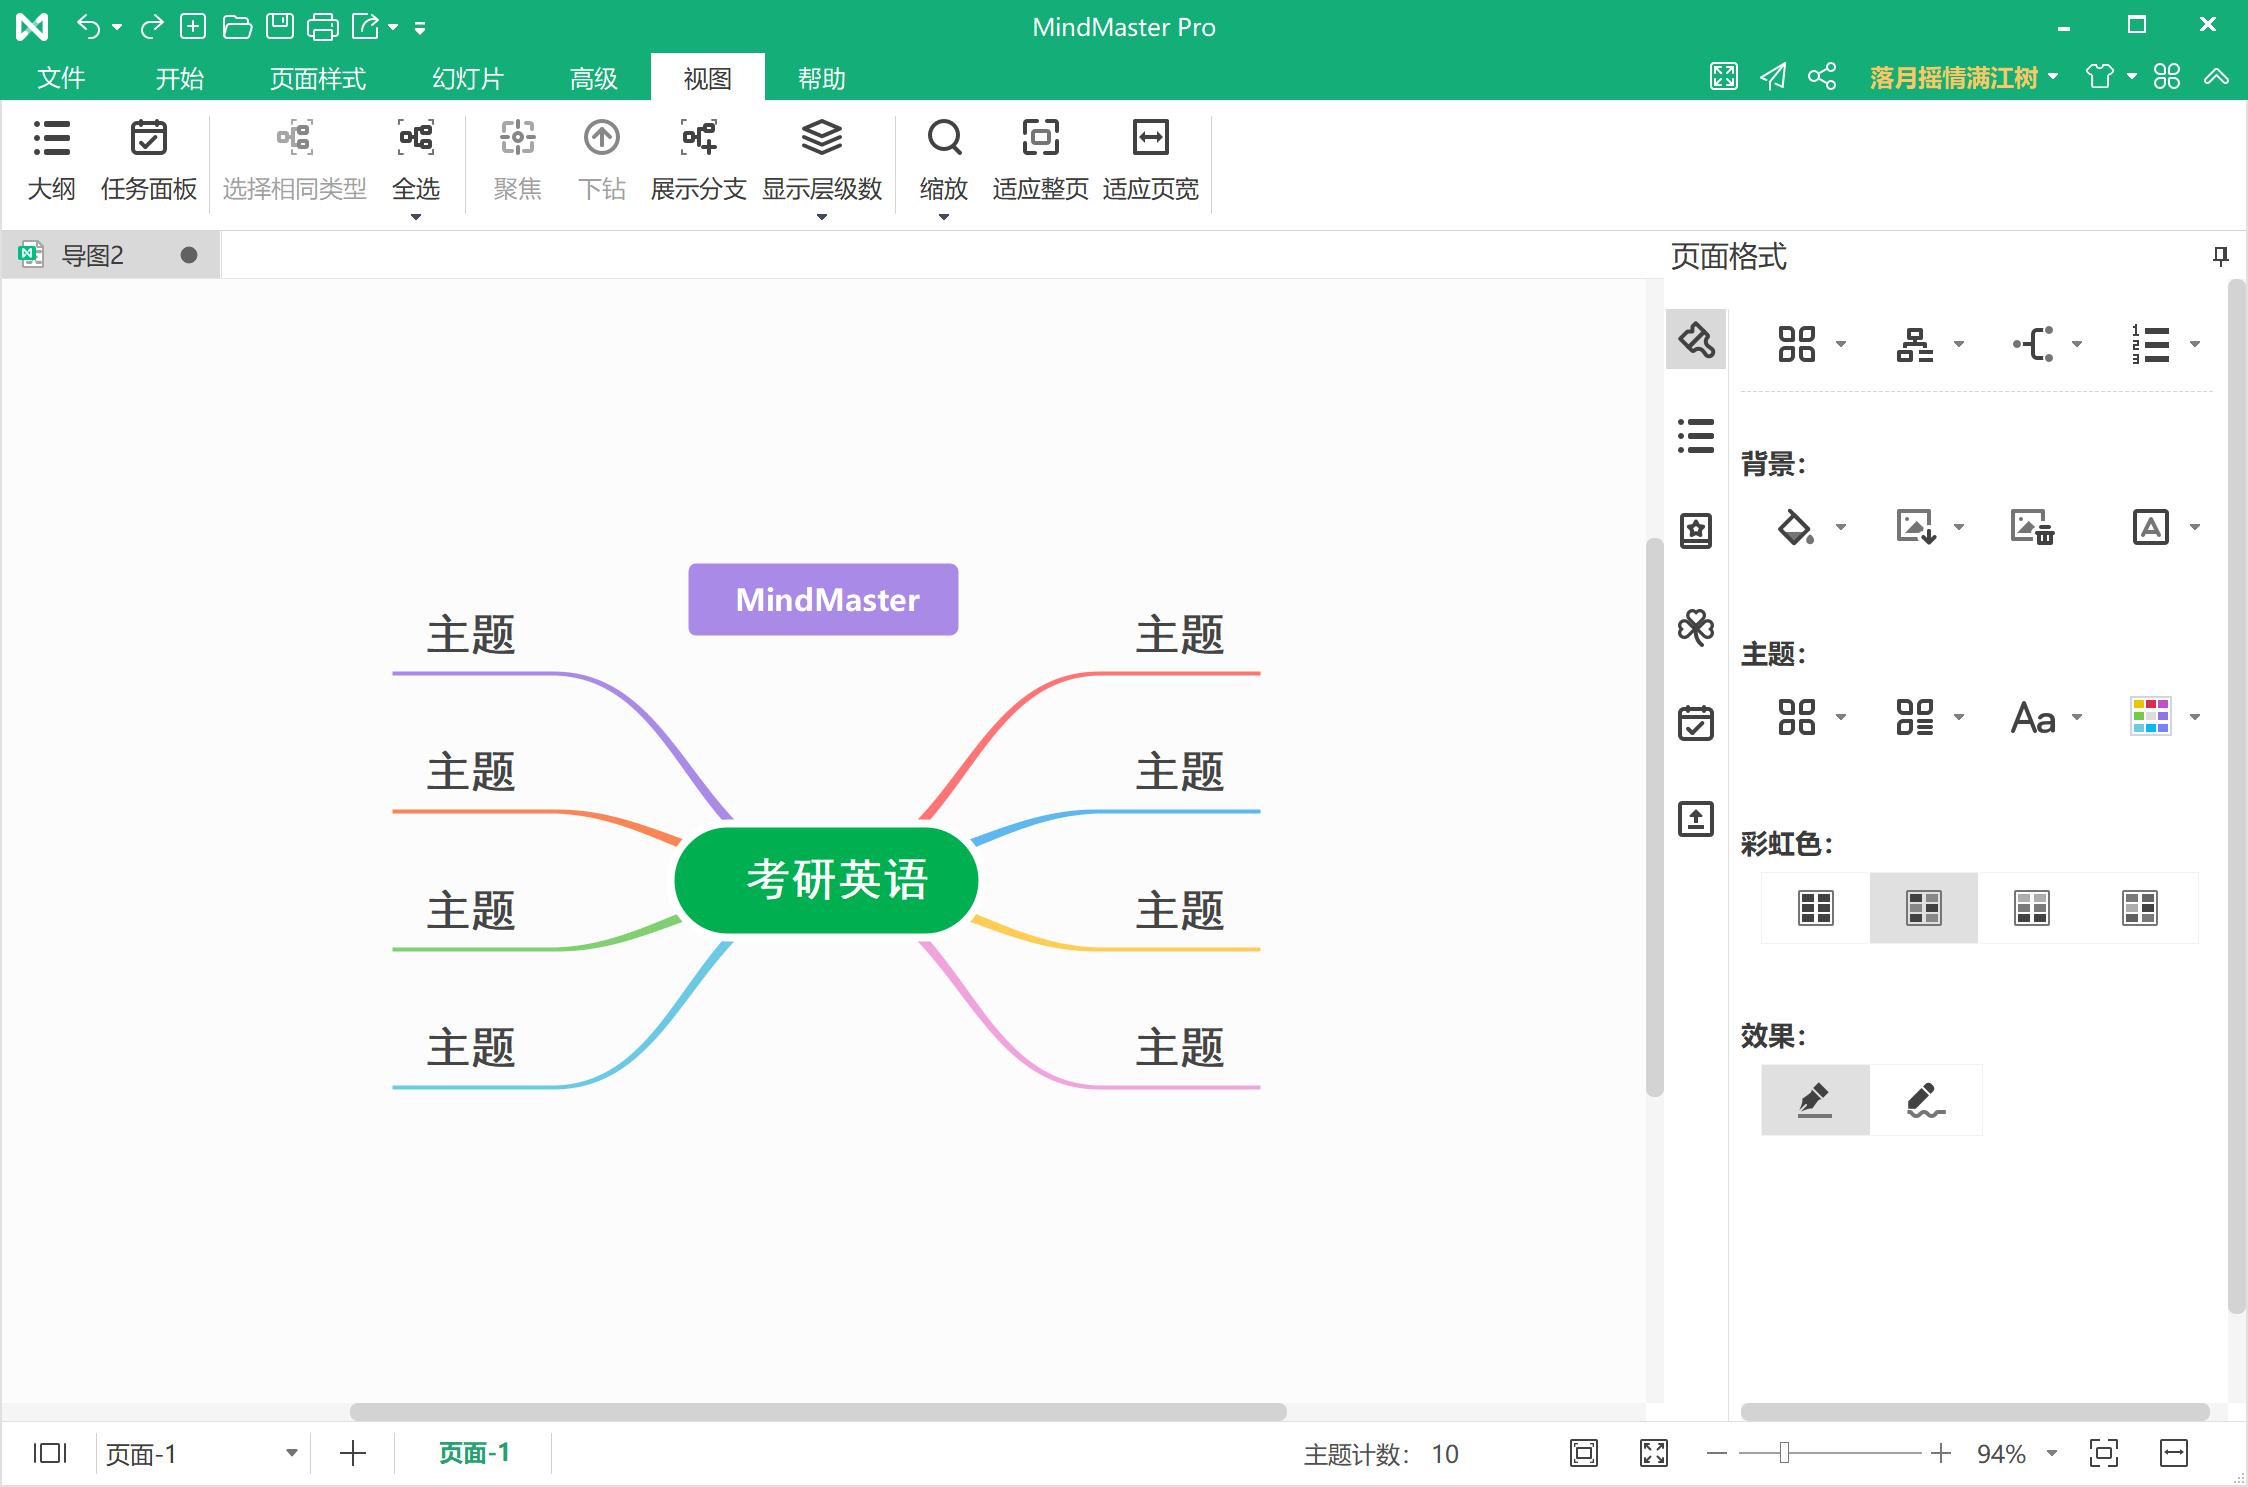Expand background image dropdown
This screenshot has width=2248, height=1487.
point(1959,527)
